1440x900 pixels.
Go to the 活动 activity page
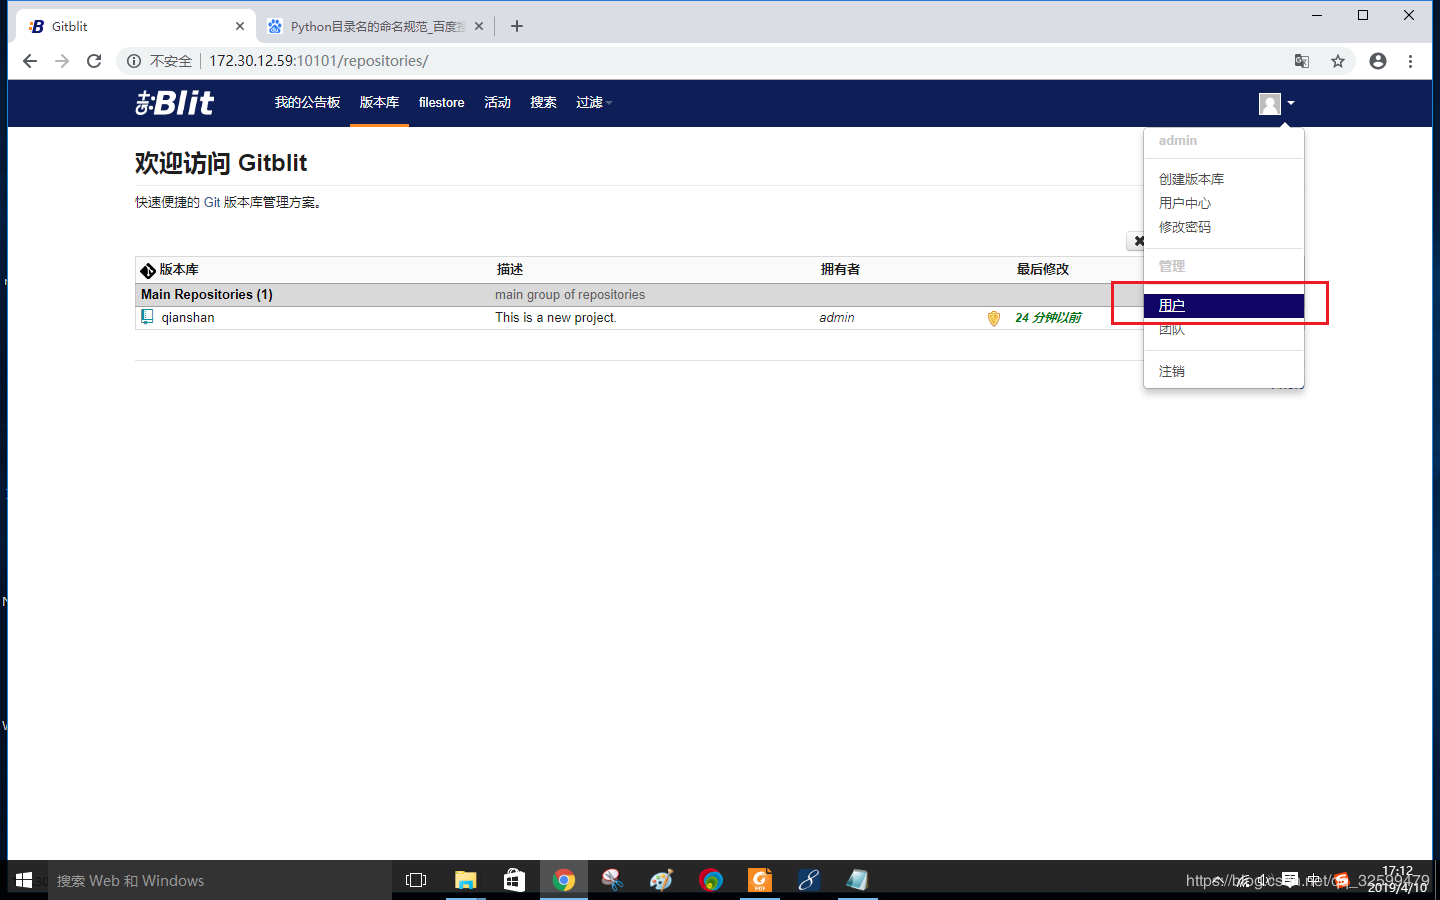click(x=497, y=102)
